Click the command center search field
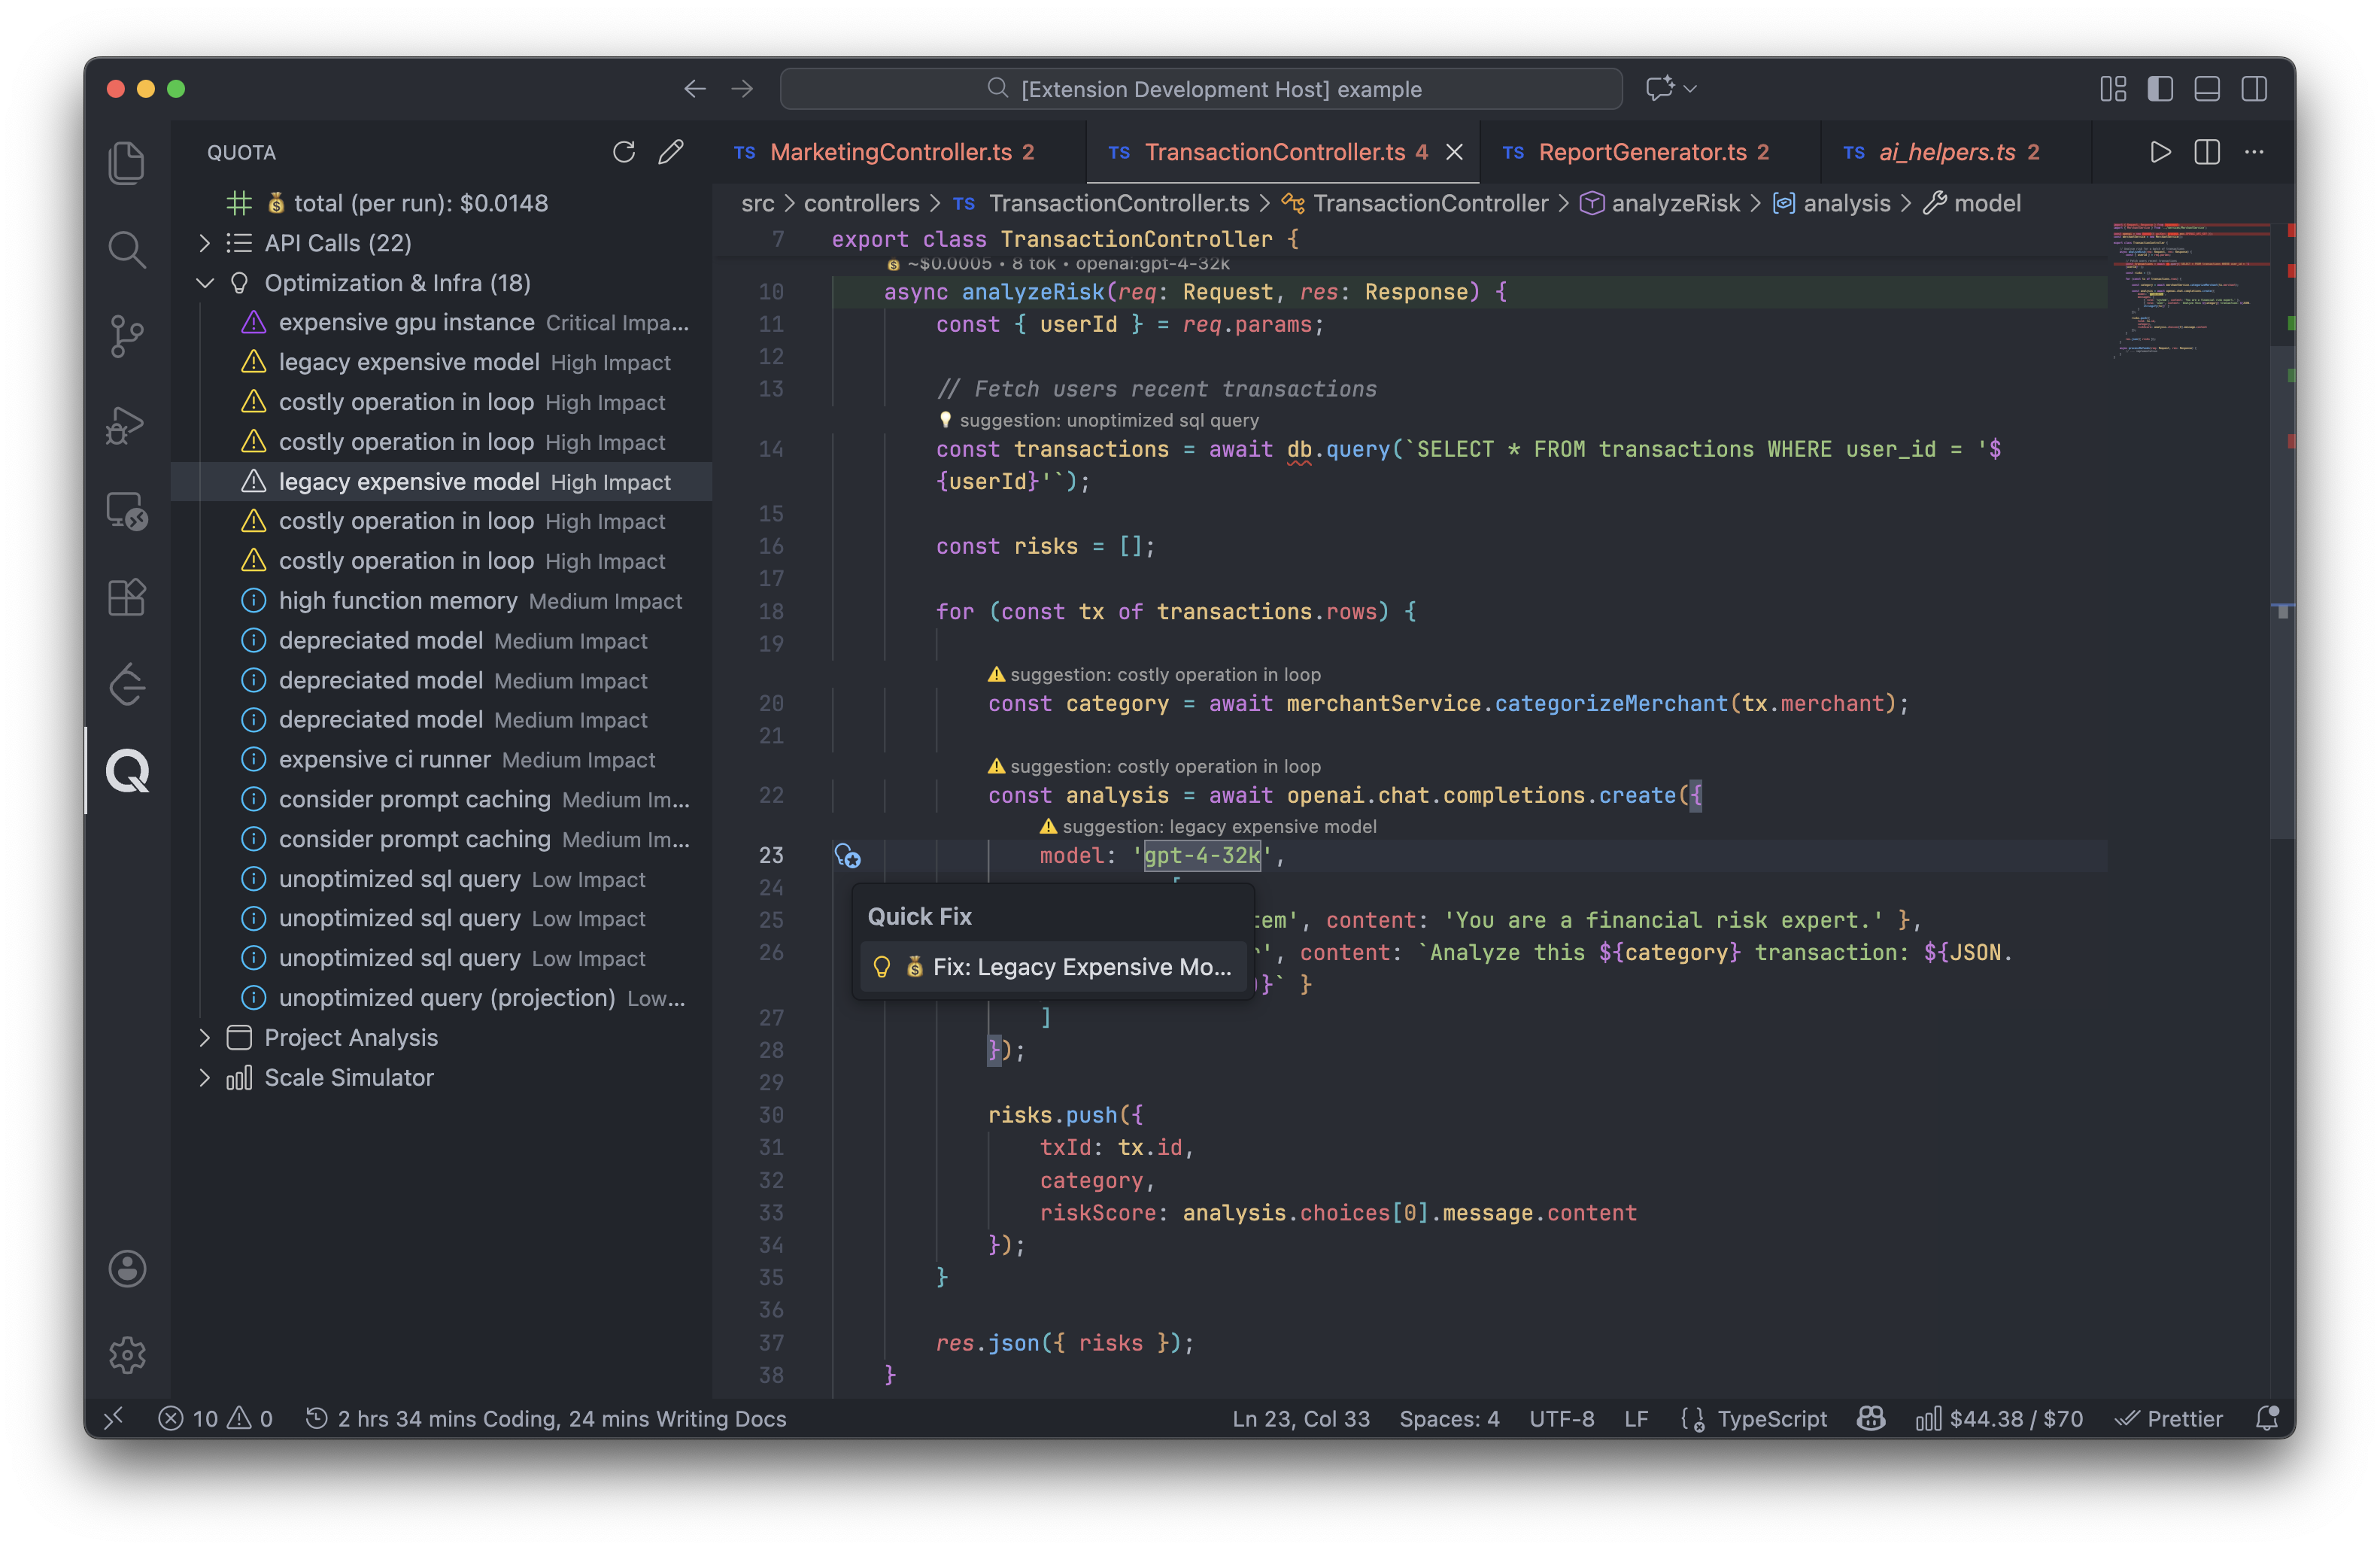 [x=1200, y=89]
